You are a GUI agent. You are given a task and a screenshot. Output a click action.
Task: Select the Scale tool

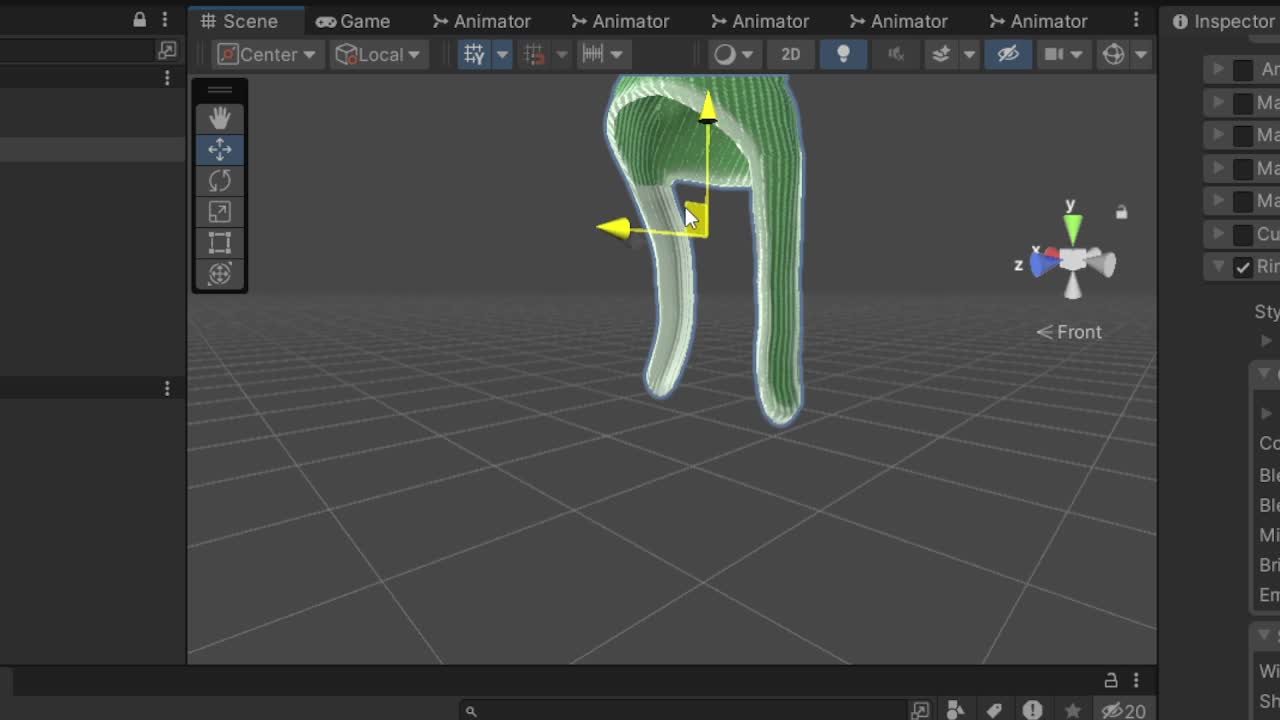tap(219, 212)
